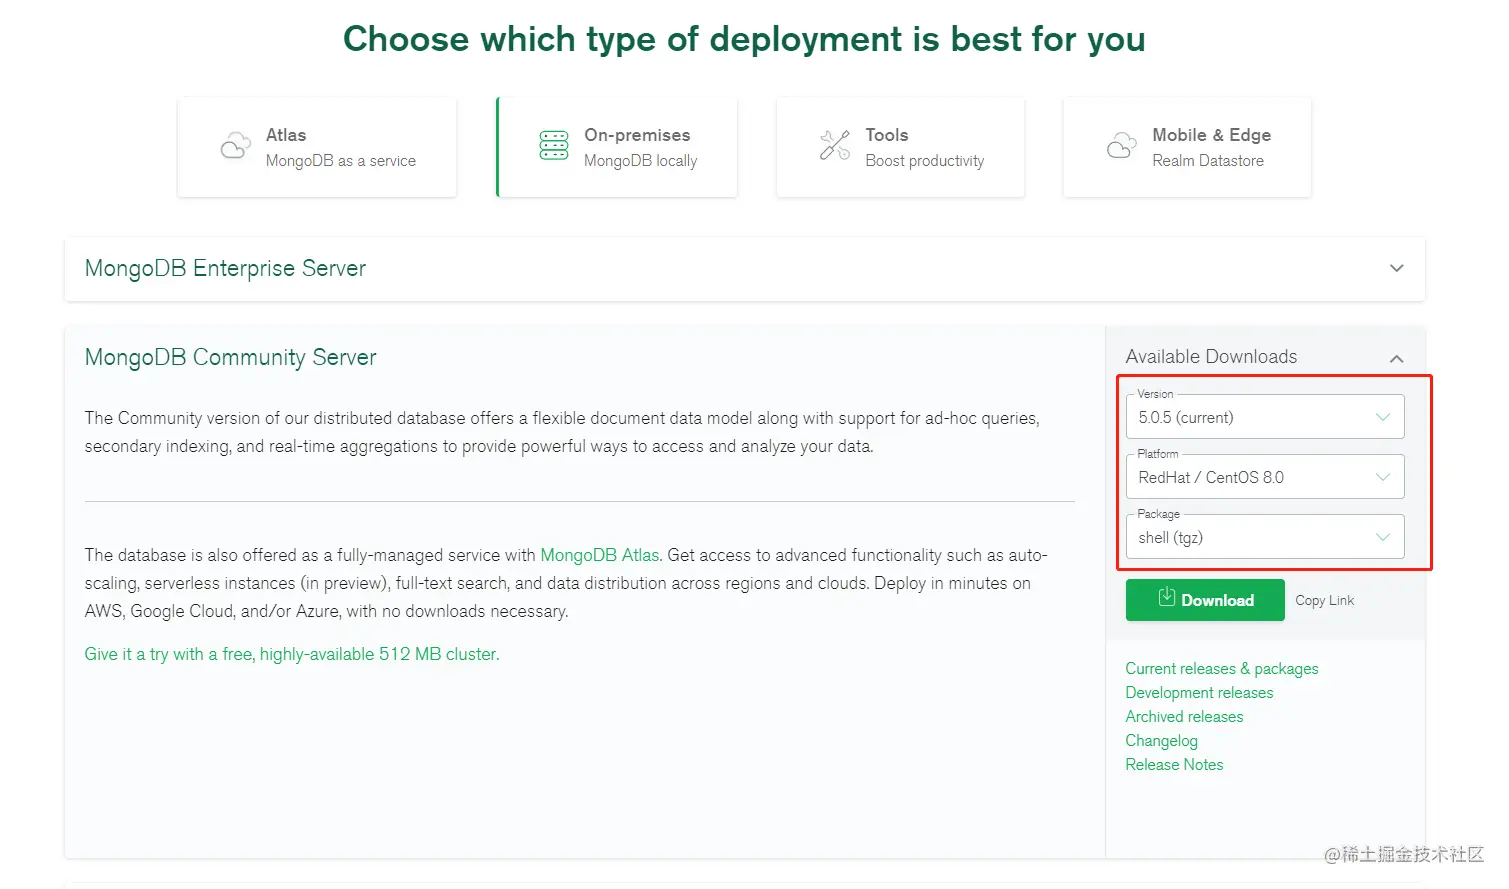Open the Package dropdown showing shell (tgz)
The width and height of the screenshot is (1509, 889).
(x=1264, y=538)
